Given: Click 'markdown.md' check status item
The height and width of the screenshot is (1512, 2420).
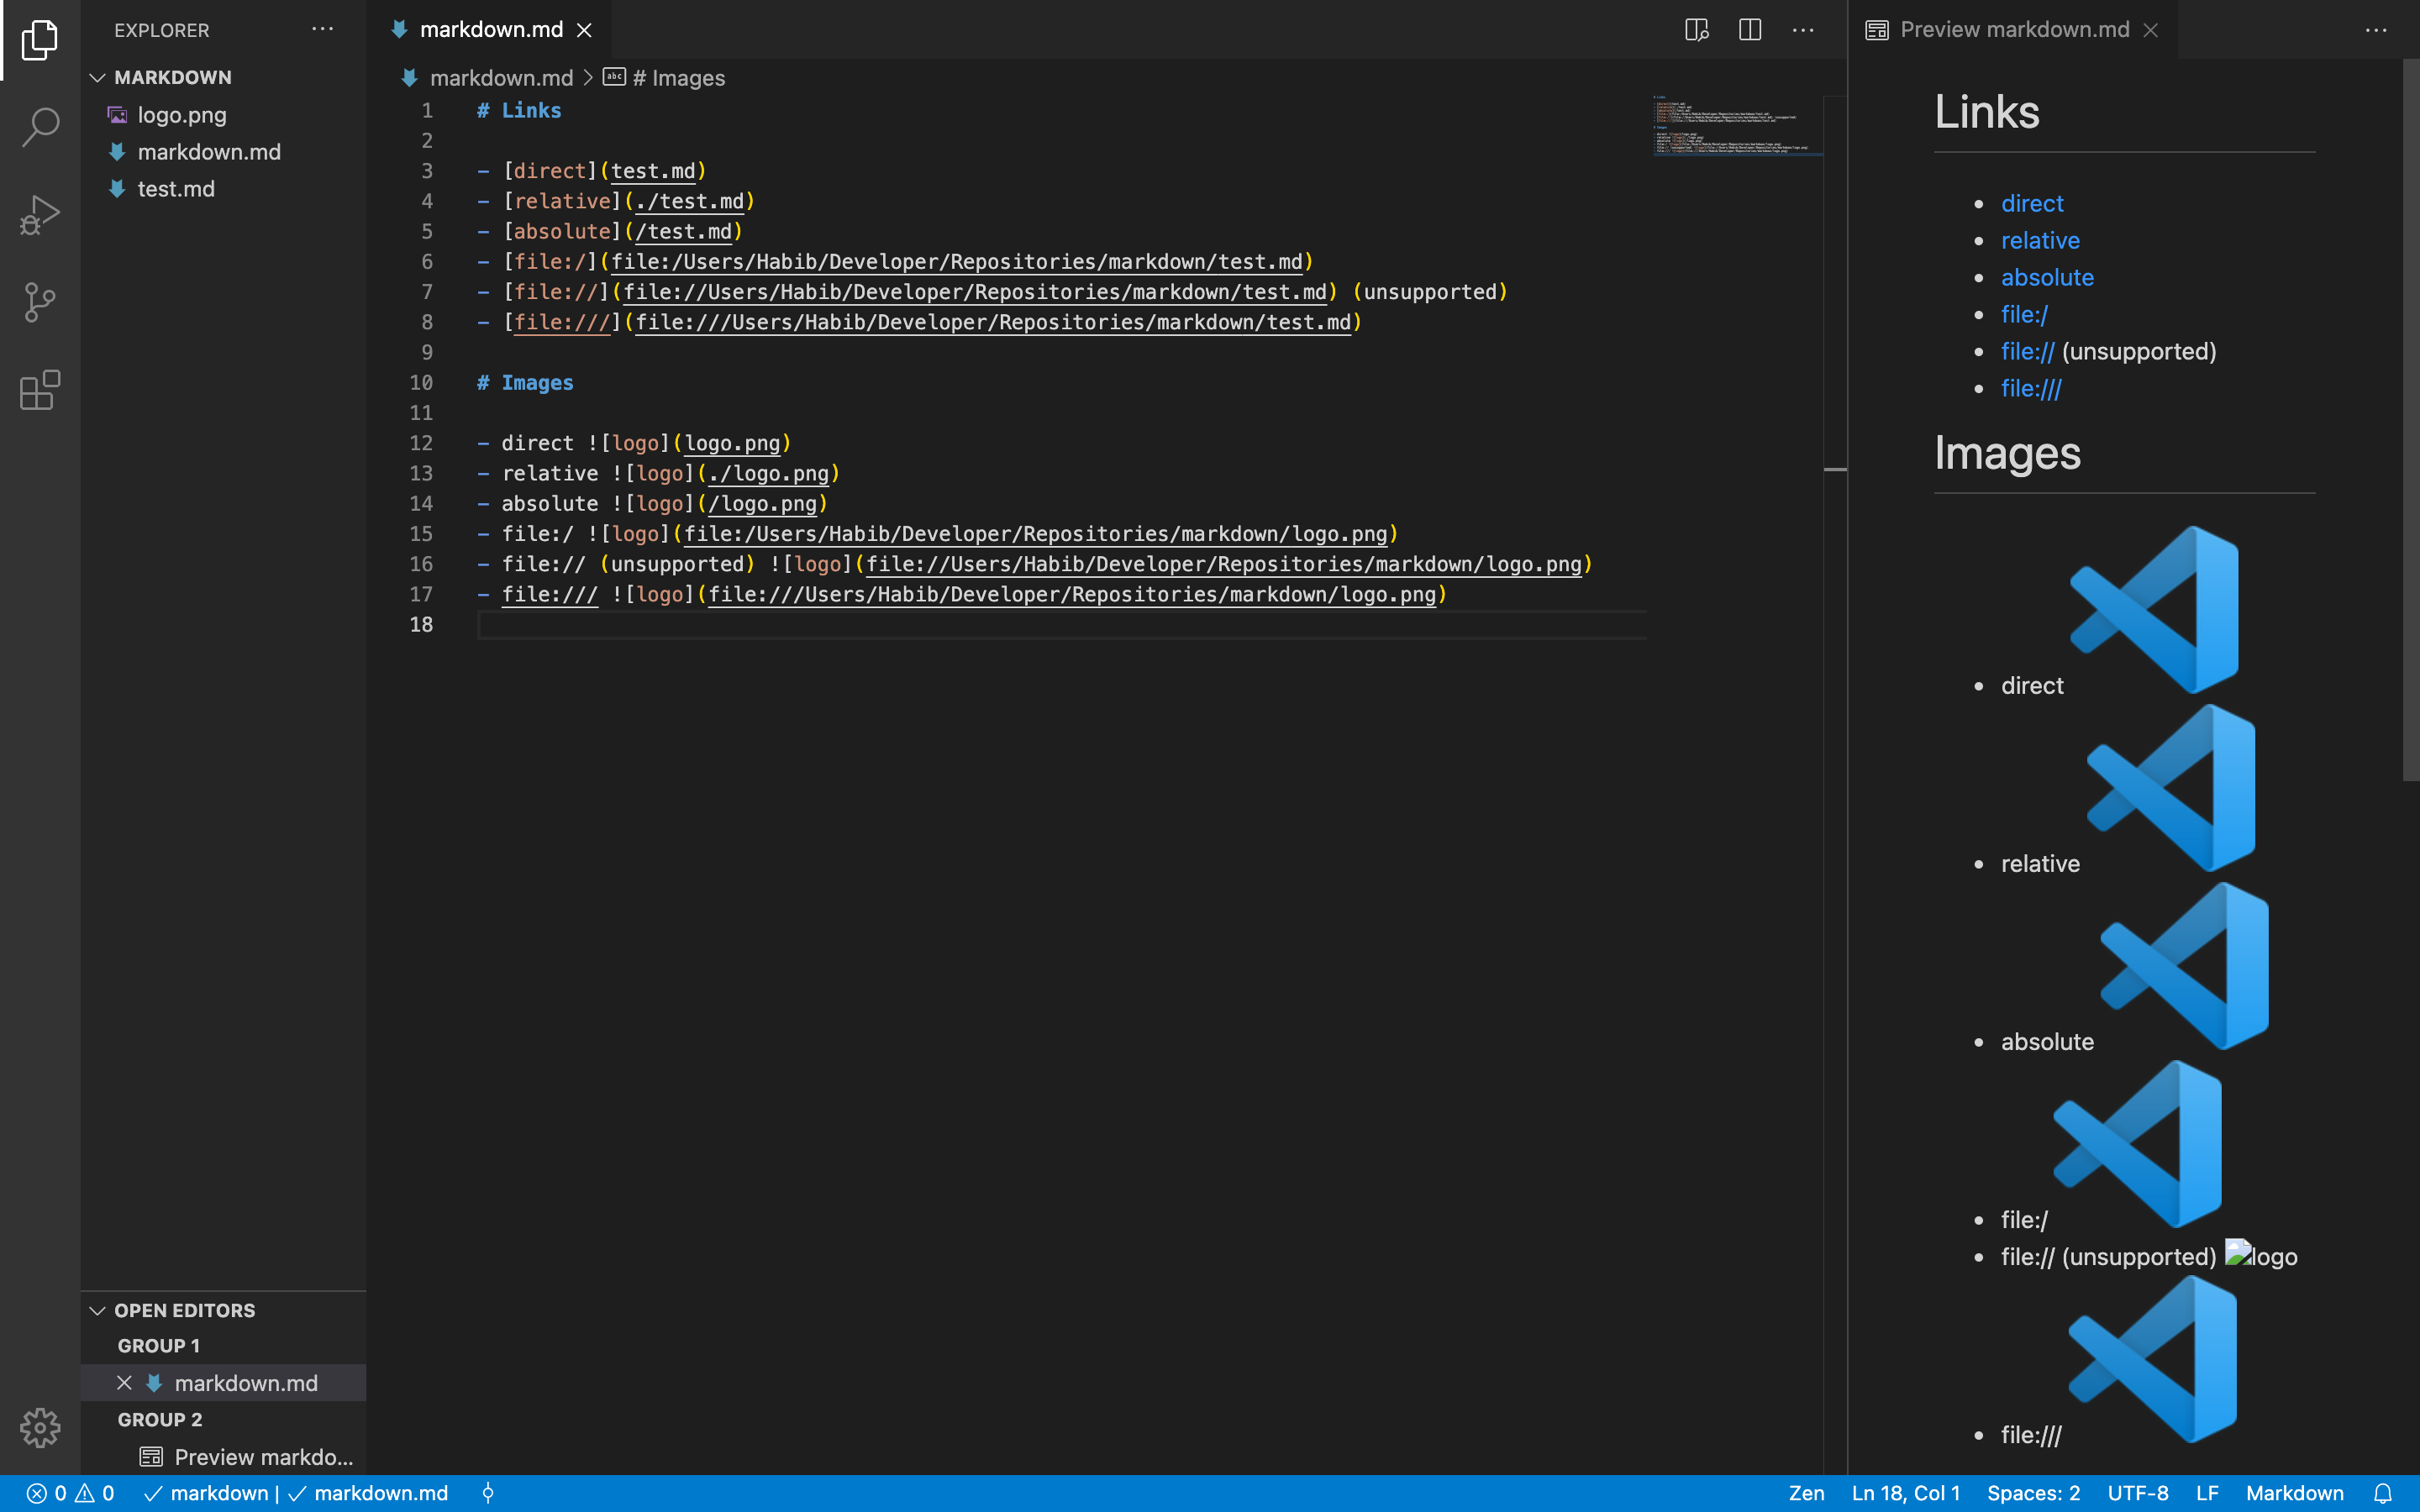Looking at the screenshot, I should click(x=368, y=1493).
